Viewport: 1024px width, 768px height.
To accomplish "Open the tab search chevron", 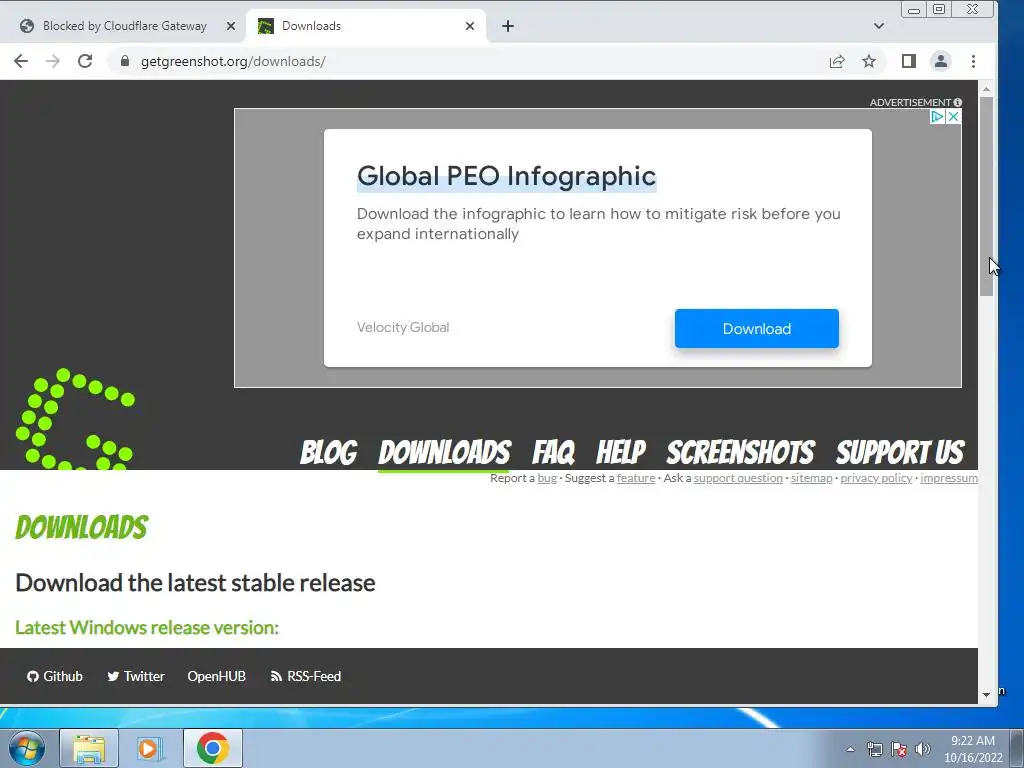I will tap(879, 26).
